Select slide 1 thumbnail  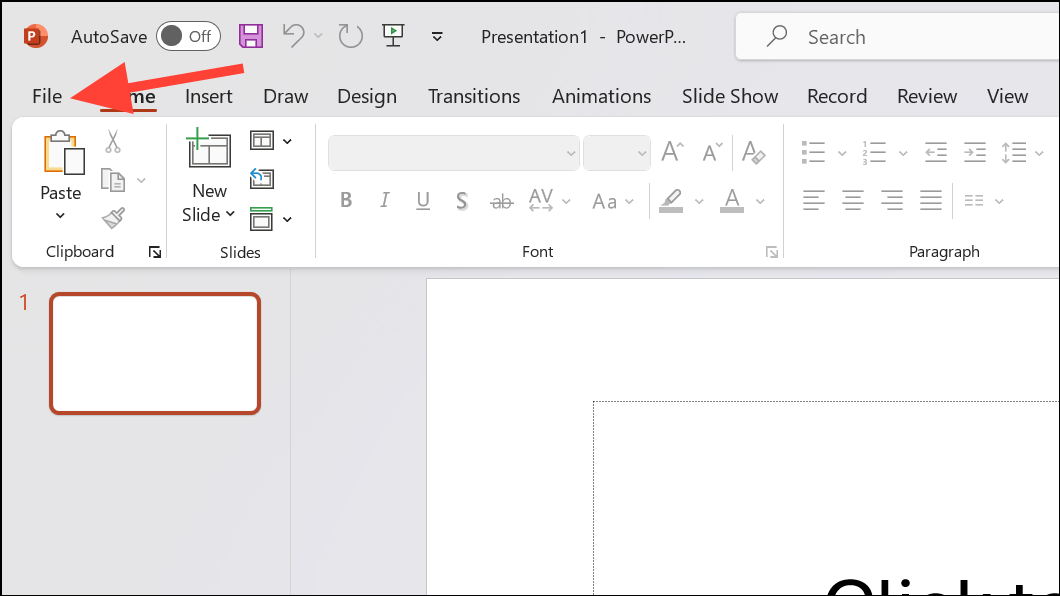[x=154, y=353]
